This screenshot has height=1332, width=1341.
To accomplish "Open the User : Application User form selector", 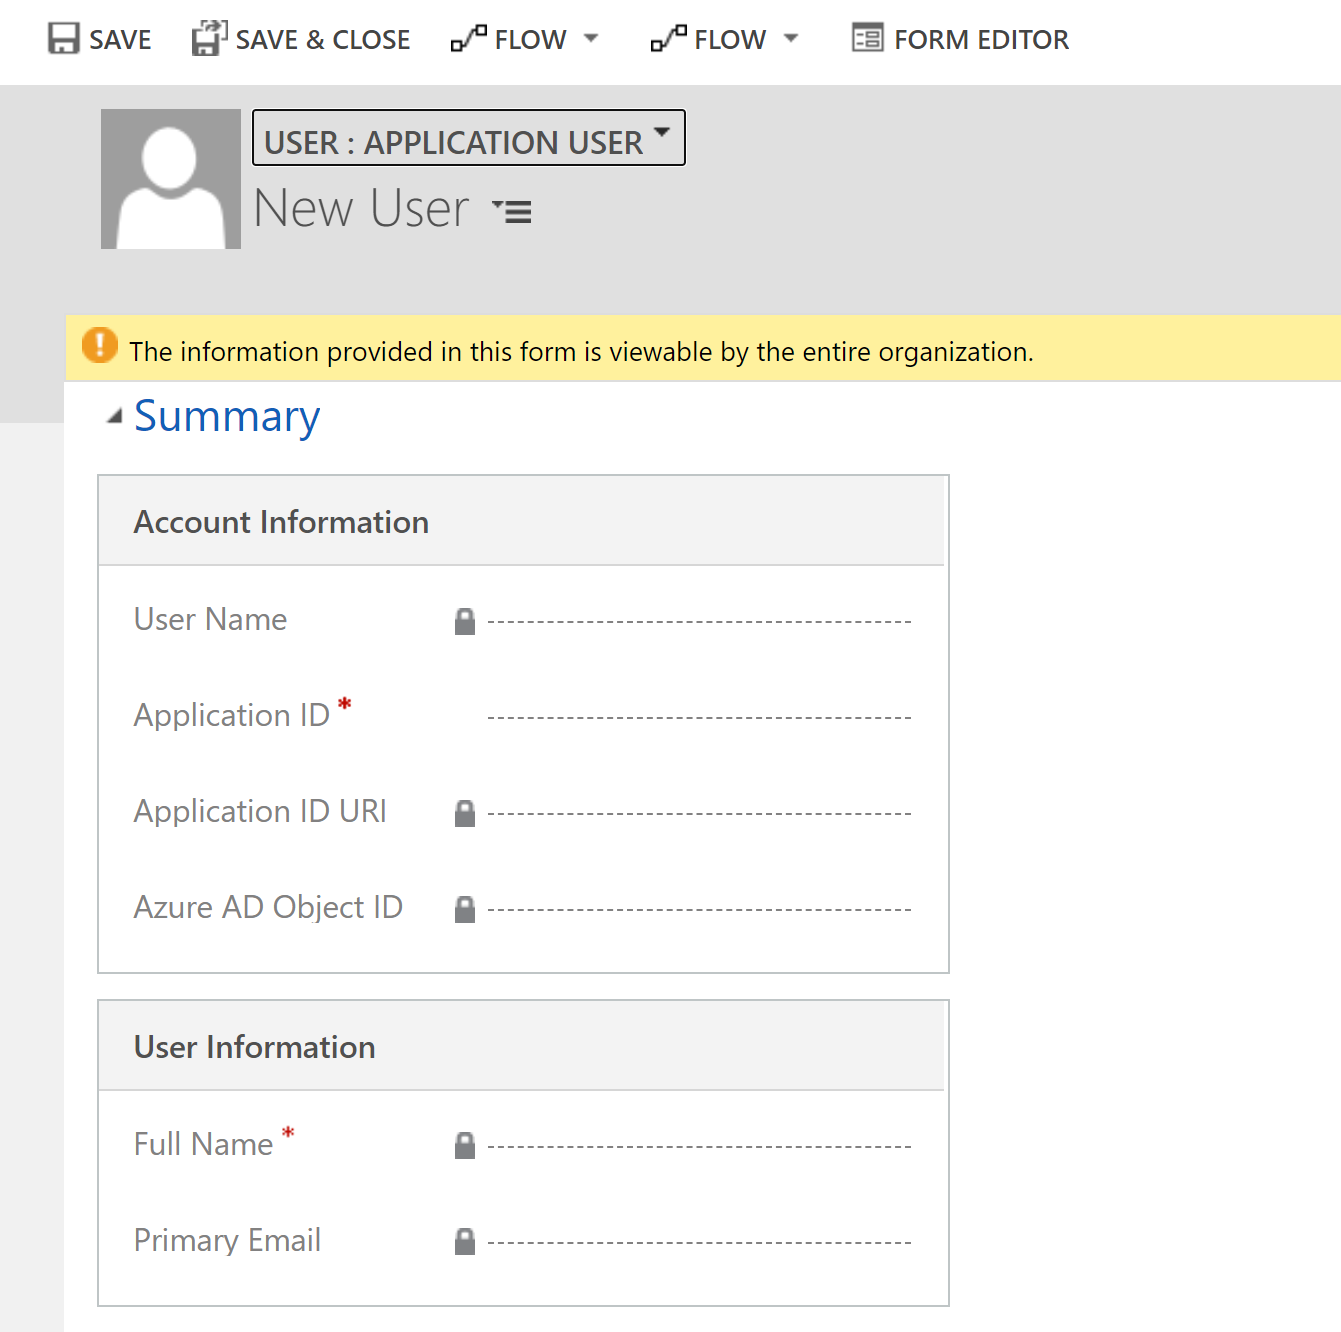I will [469, 138].
